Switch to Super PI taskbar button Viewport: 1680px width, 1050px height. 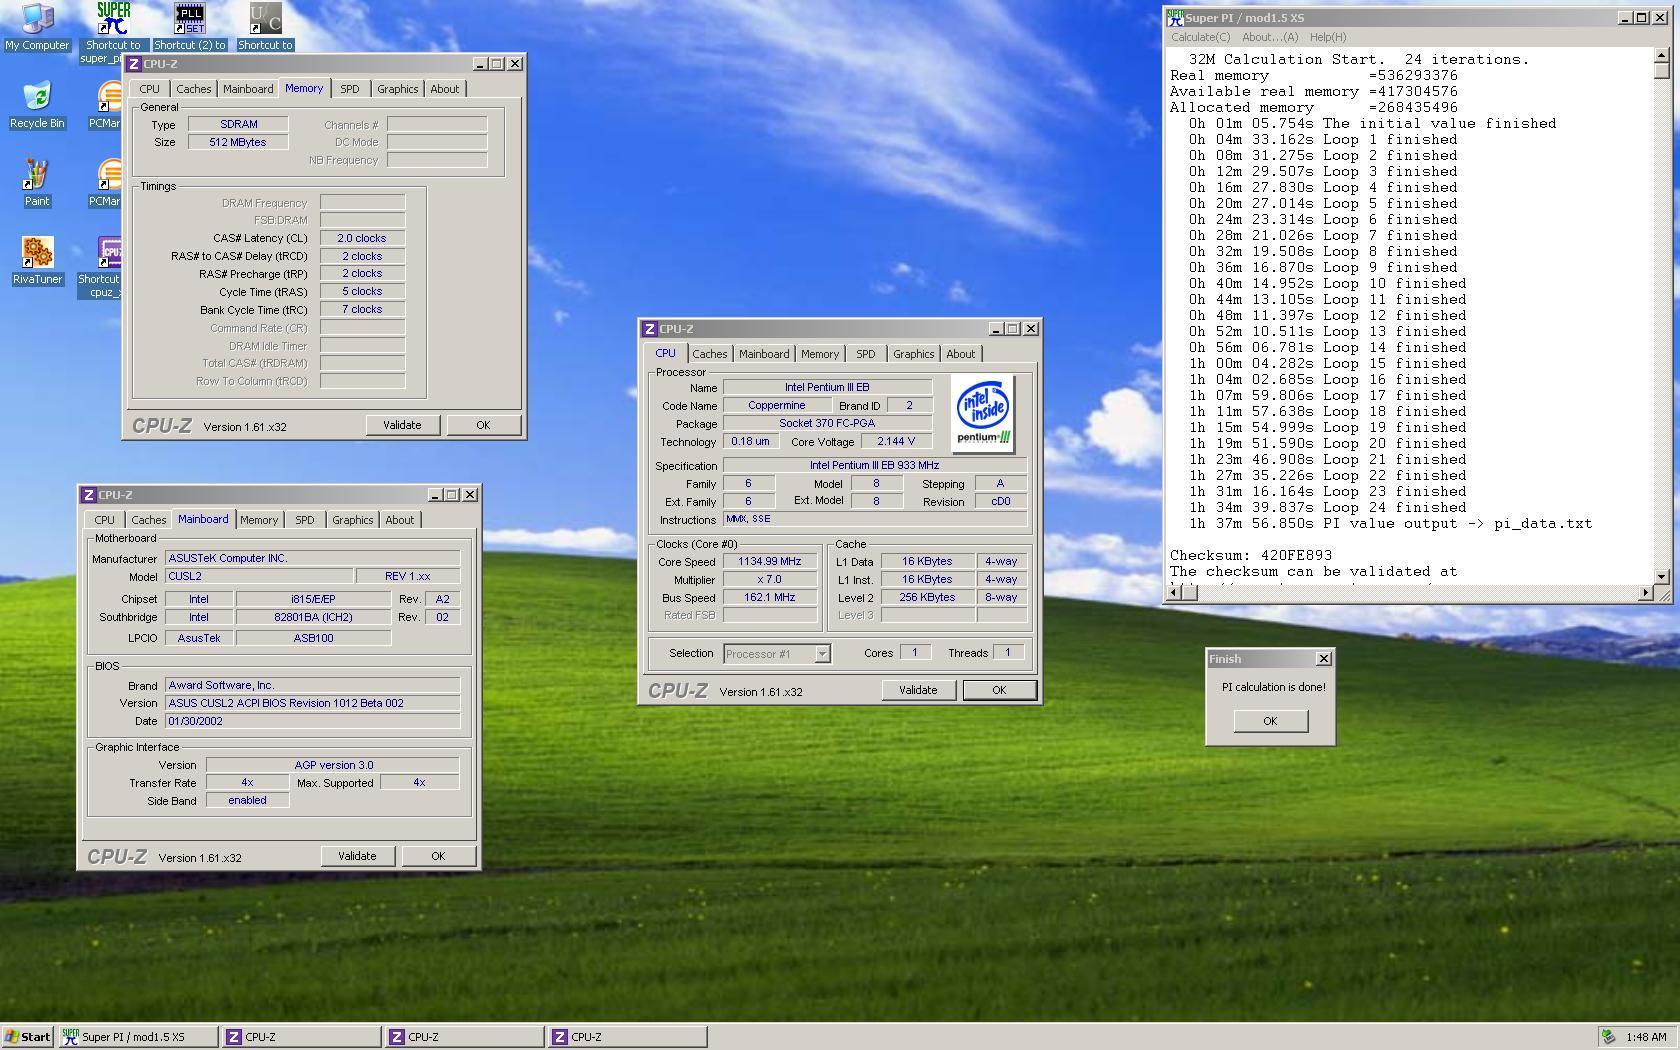click(x=138, y=1037)
